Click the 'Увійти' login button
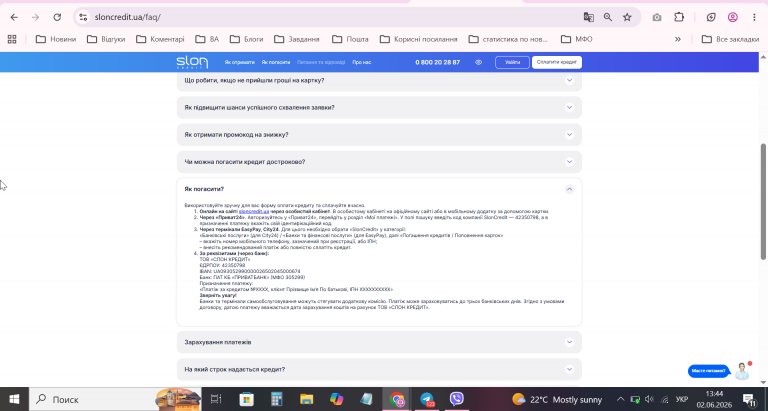Image resolution: width=768 pixels, height=411 pixels. 512,62
